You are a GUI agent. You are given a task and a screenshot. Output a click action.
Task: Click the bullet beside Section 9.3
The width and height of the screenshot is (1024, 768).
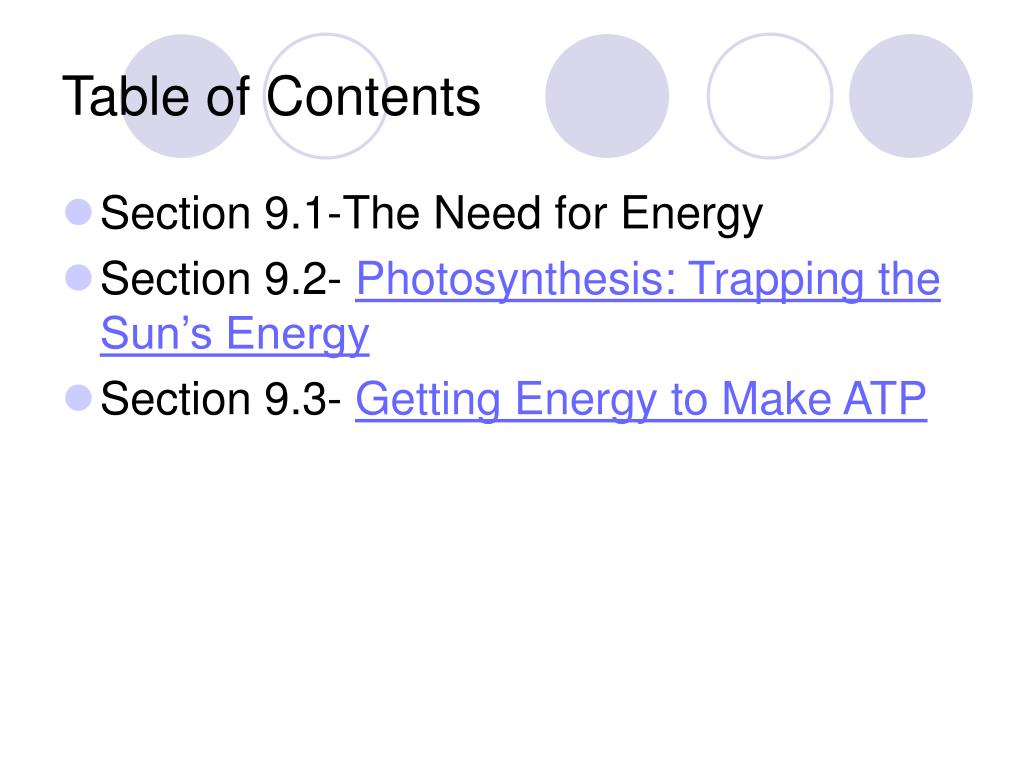(78, 398)
